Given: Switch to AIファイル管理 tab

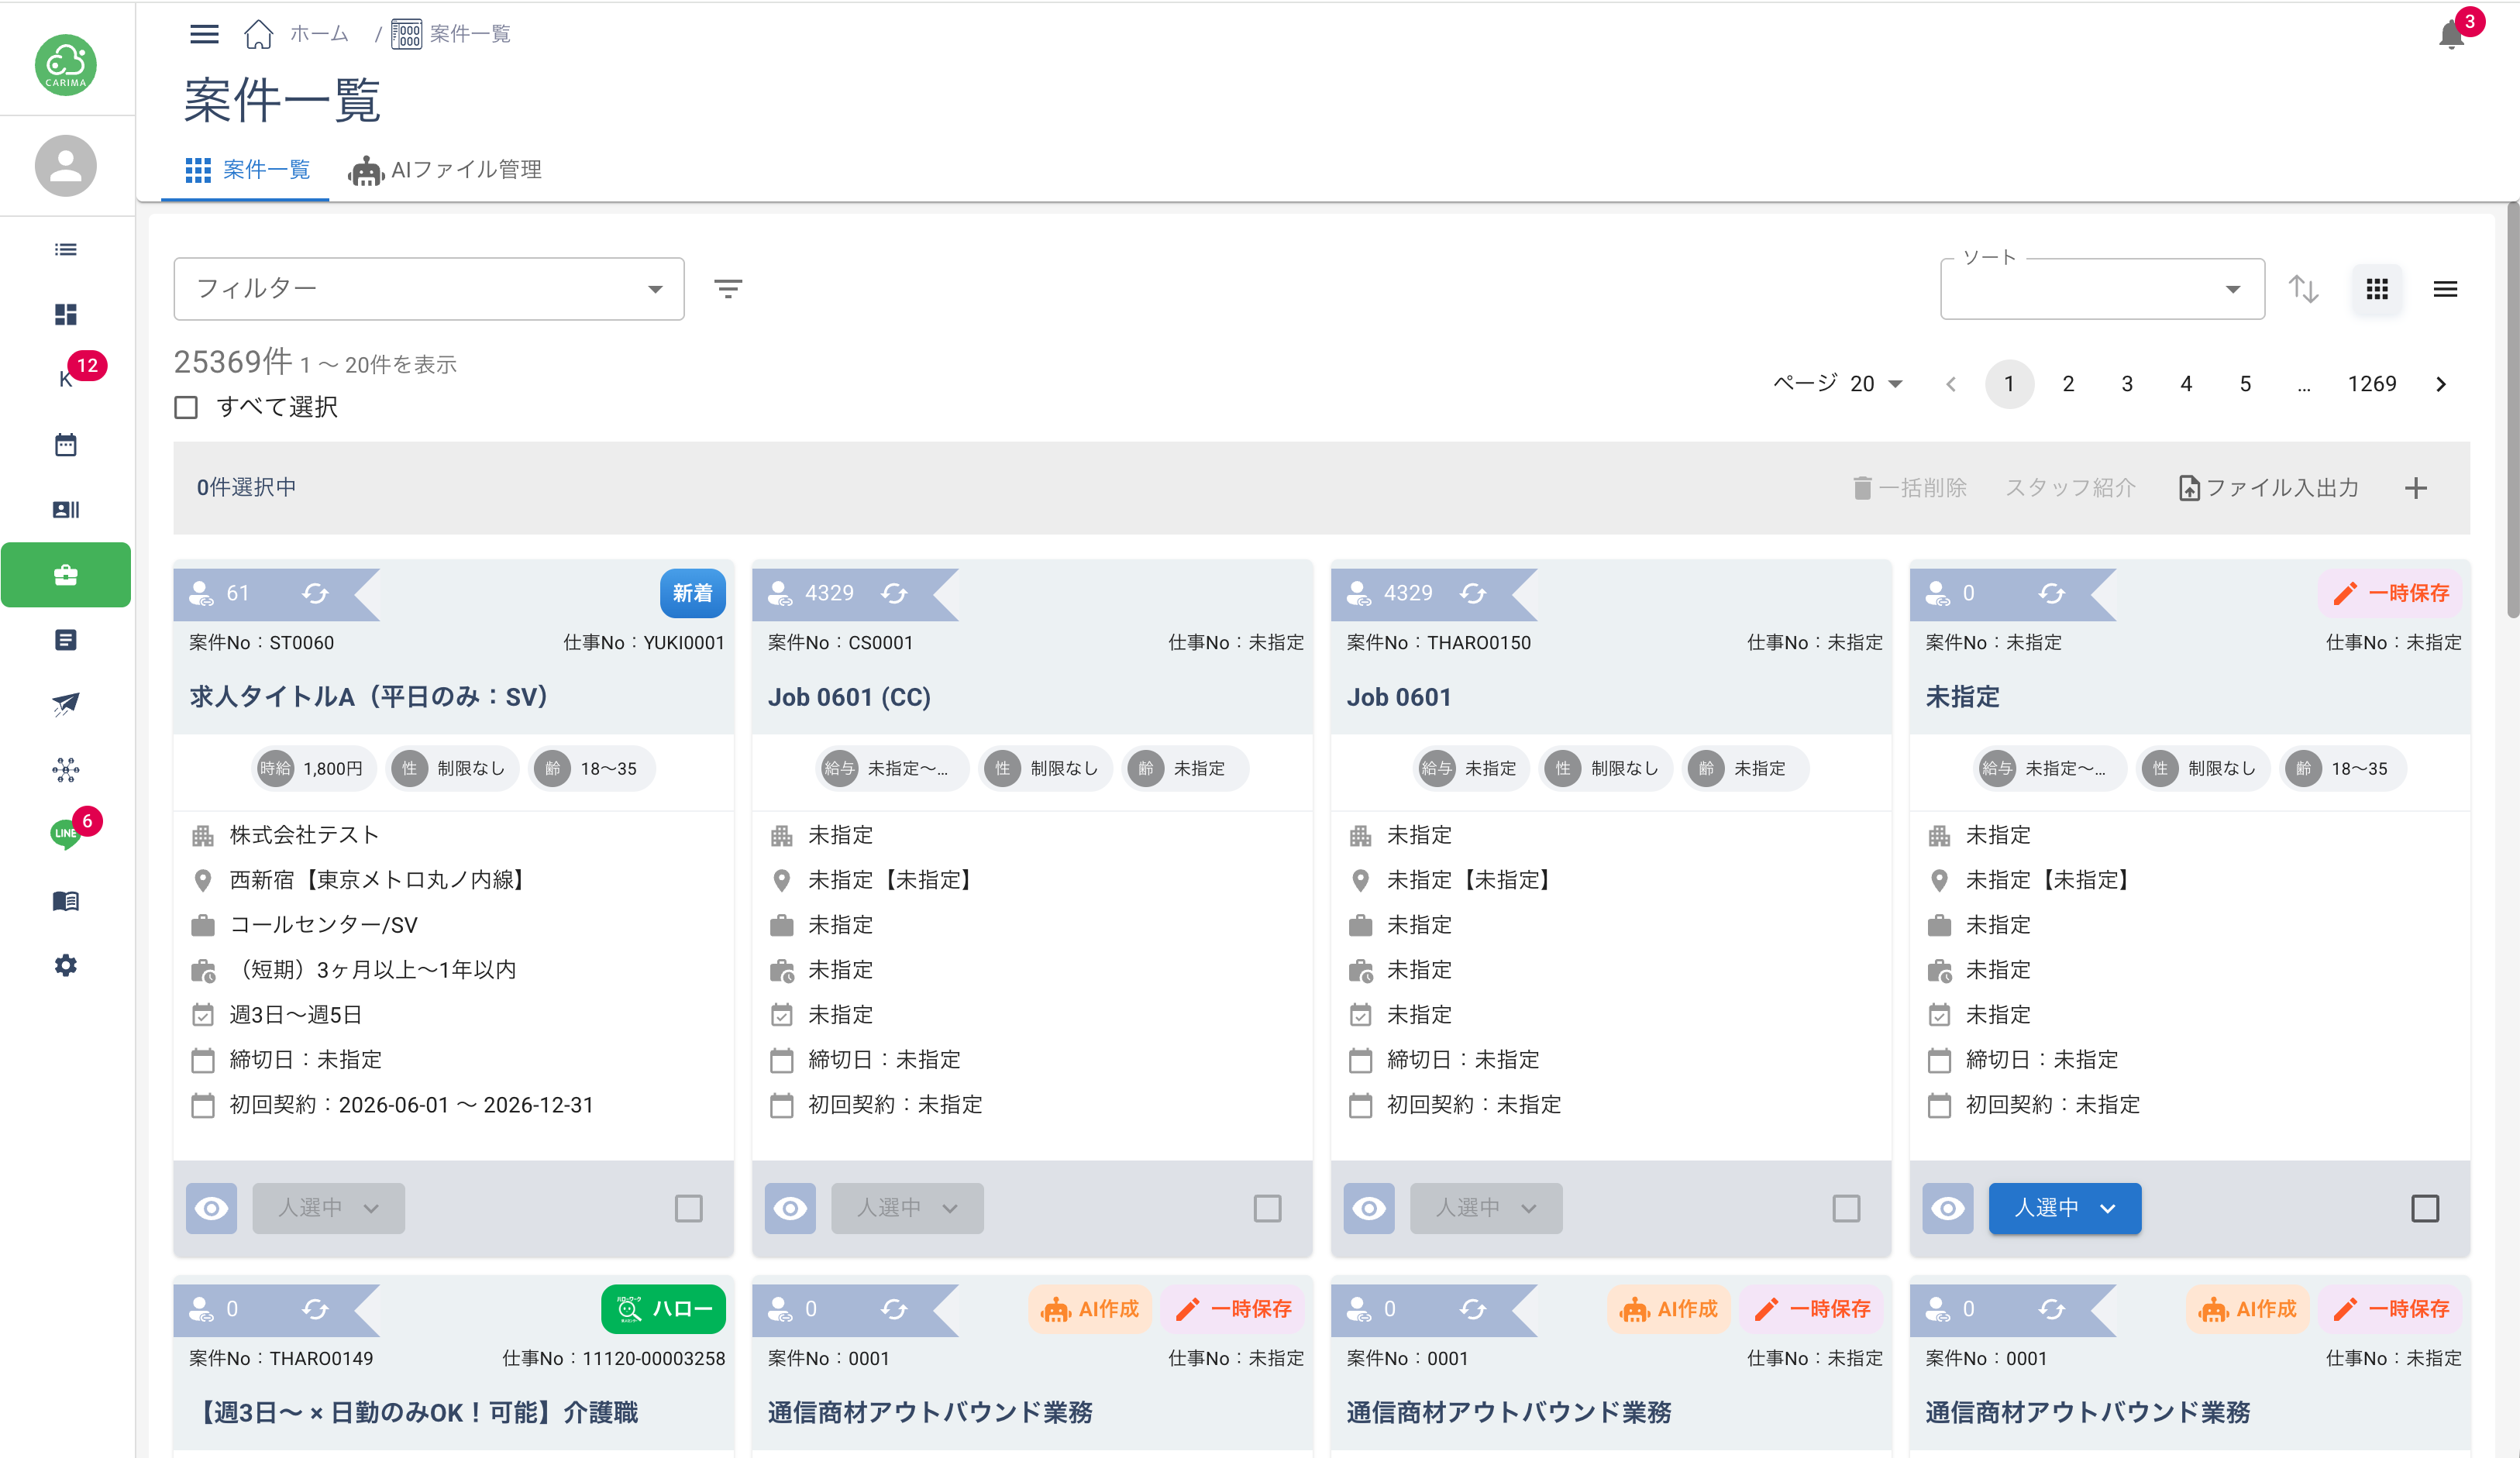Looking at the screenshot, I should (445, 170).
